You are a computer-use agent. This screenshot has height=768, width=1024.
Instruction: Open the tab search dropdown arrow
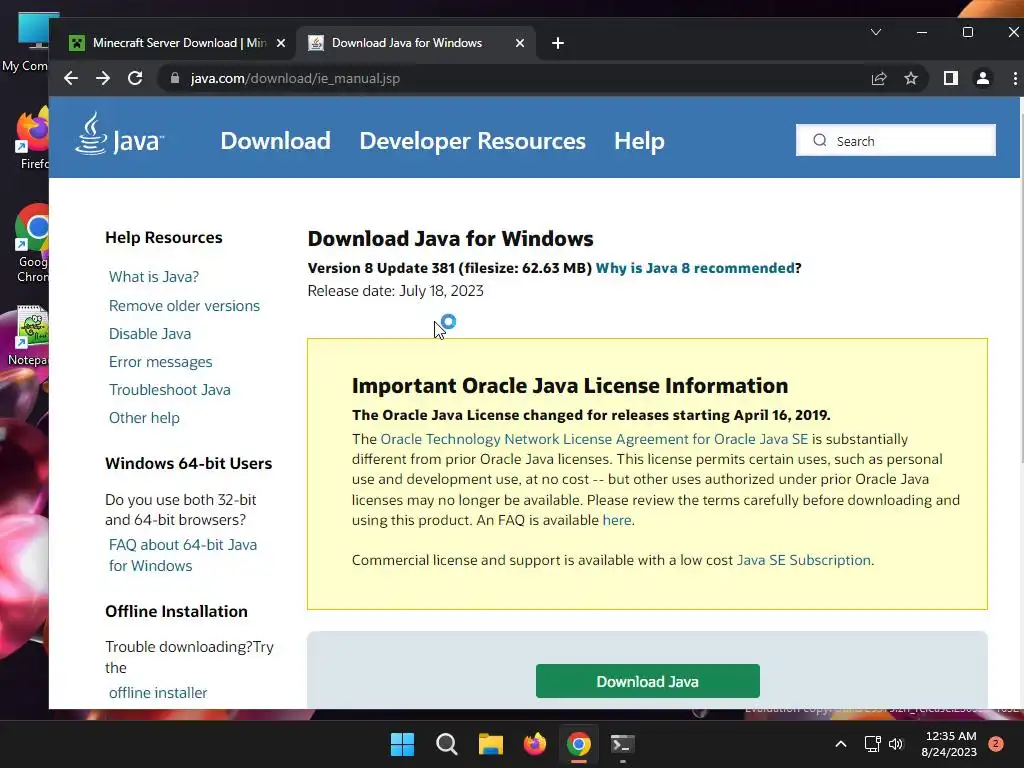[x=876, y=32]
